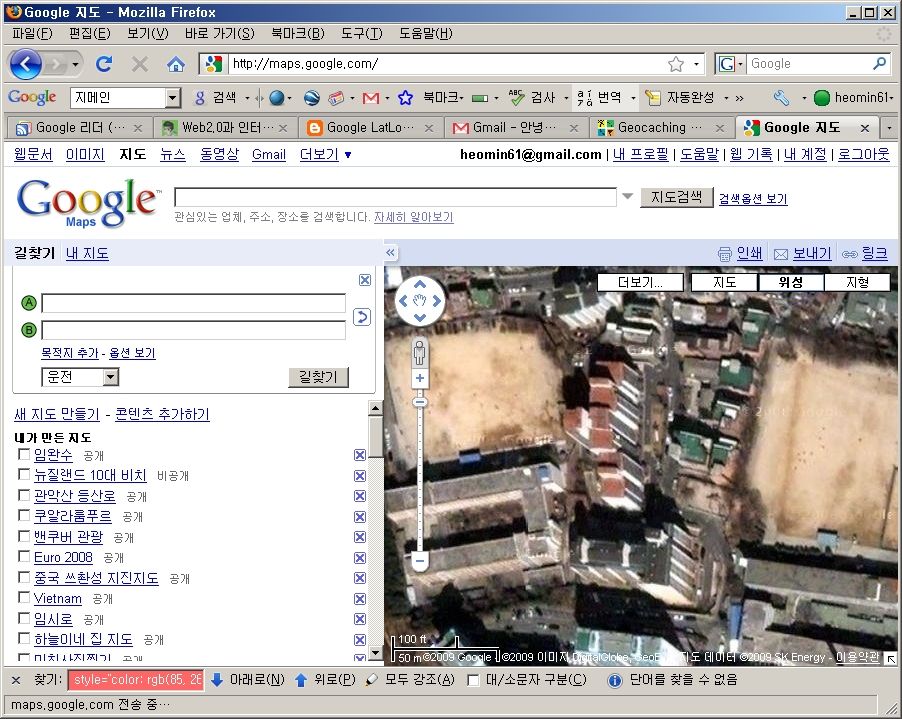Zoom out with the map minus button
This screenshot has width=902, height=719.
point(420,561)
